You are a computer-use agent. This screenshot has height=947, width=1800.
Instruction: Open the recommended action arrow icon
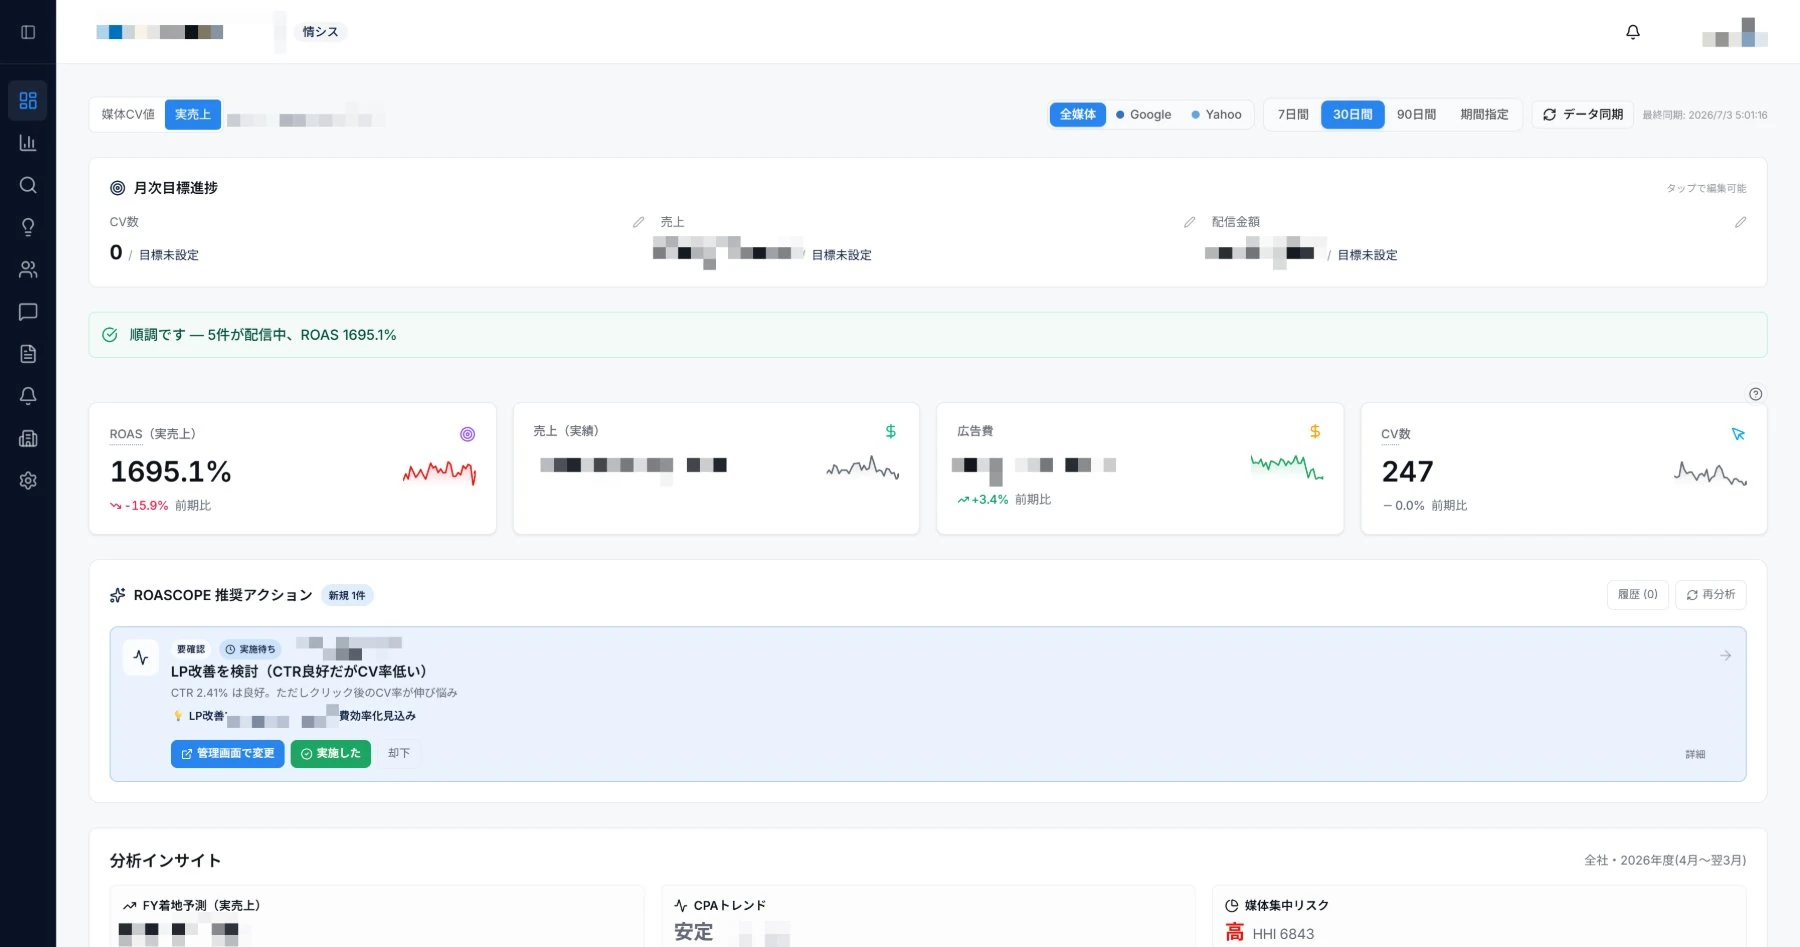pos(1725,656)
